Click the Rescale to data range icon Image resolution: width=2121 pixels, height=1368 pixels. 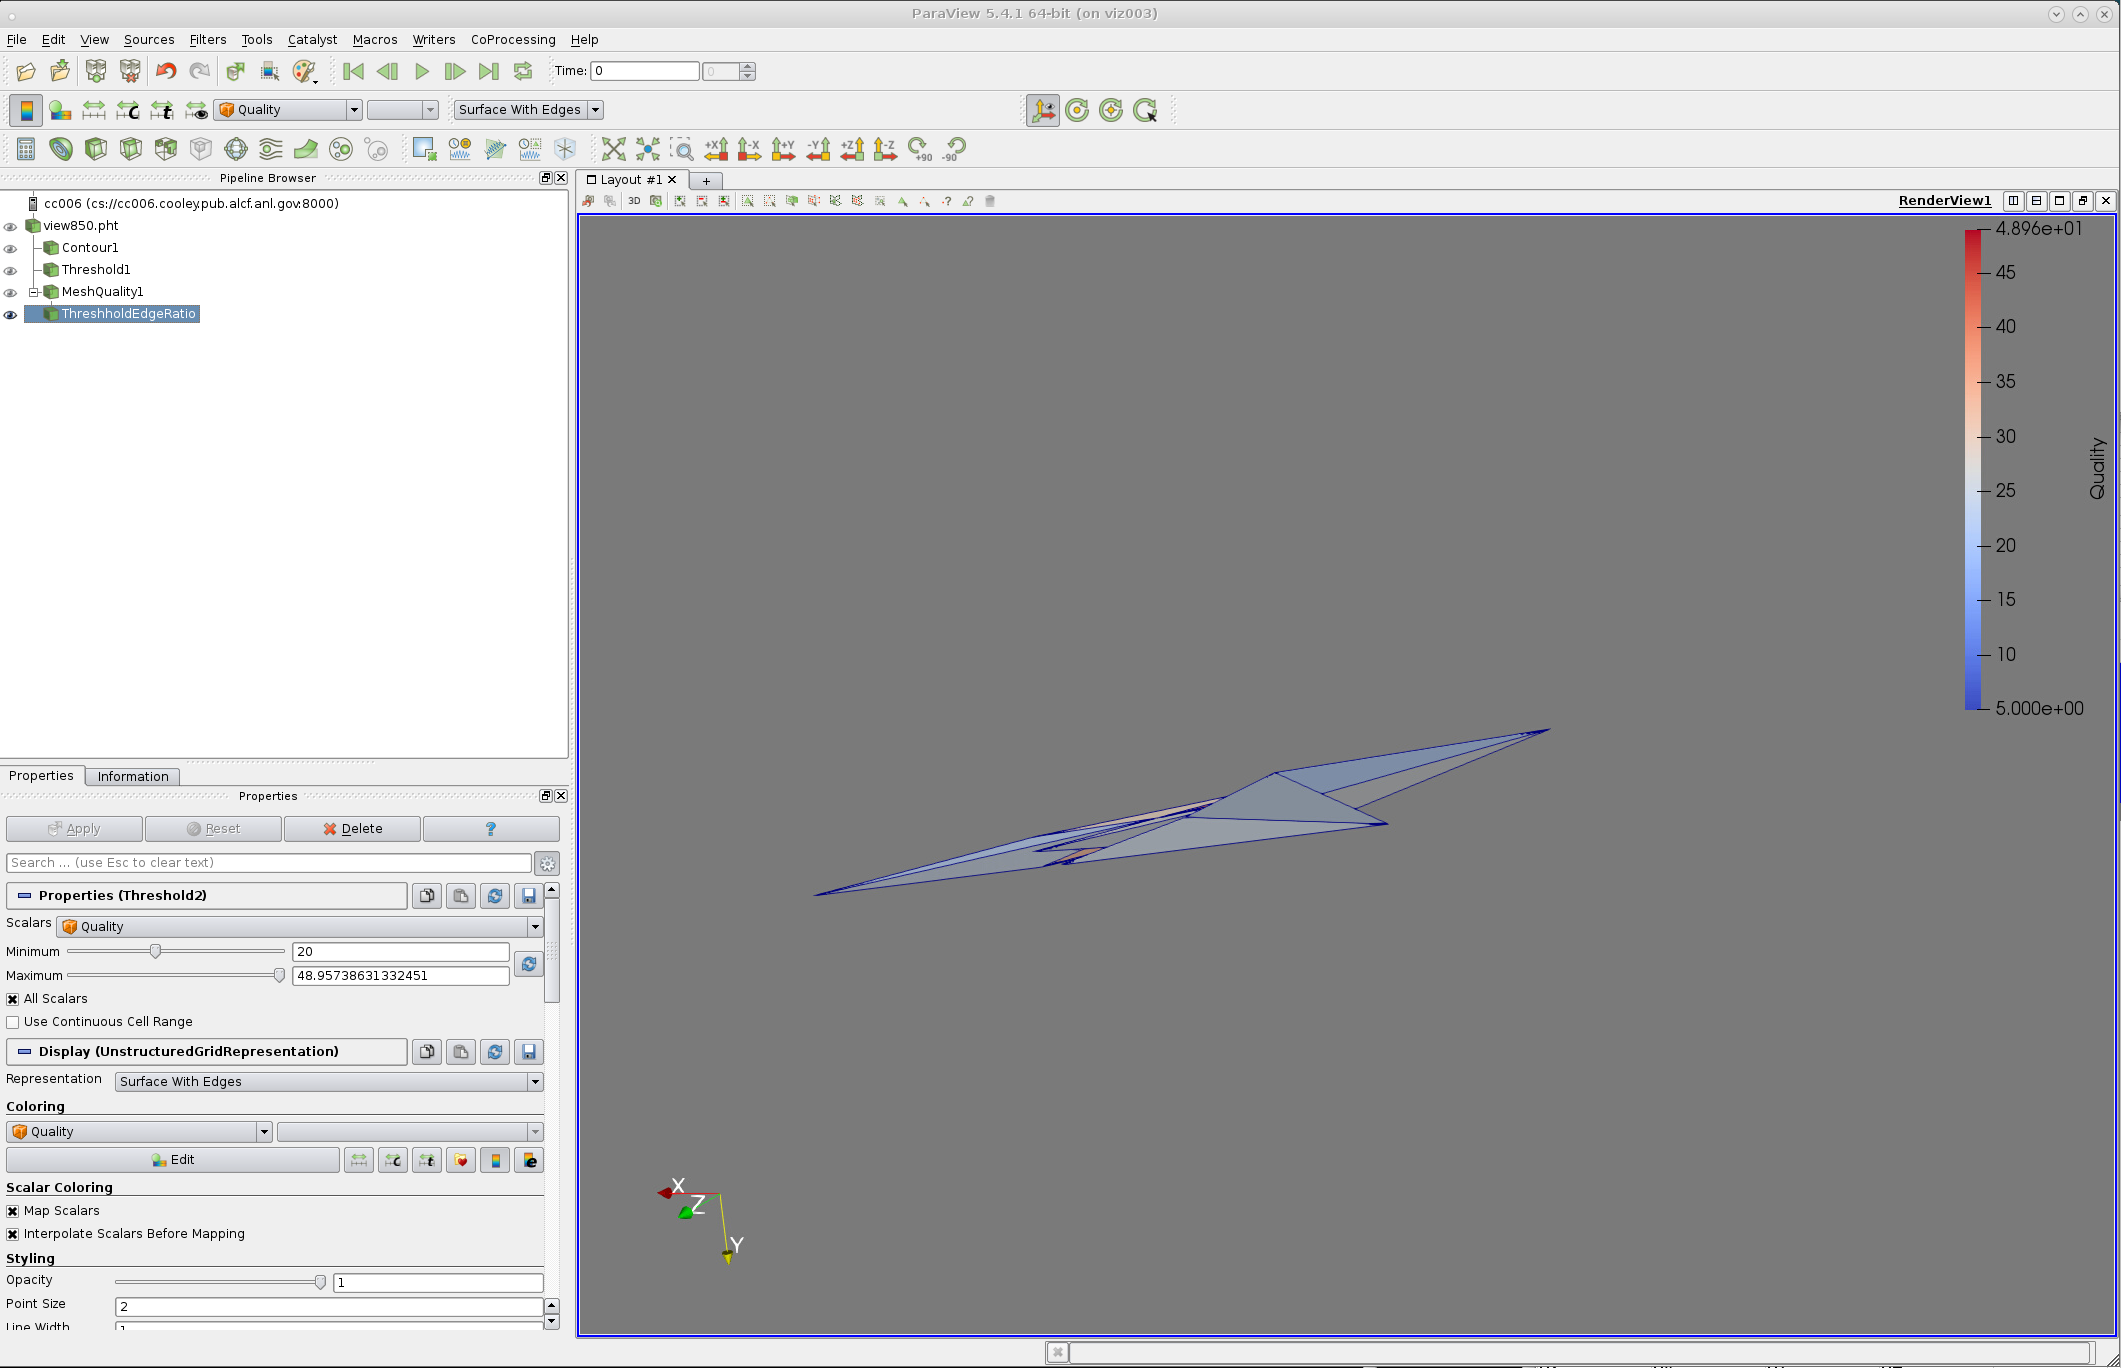(93, 110)
